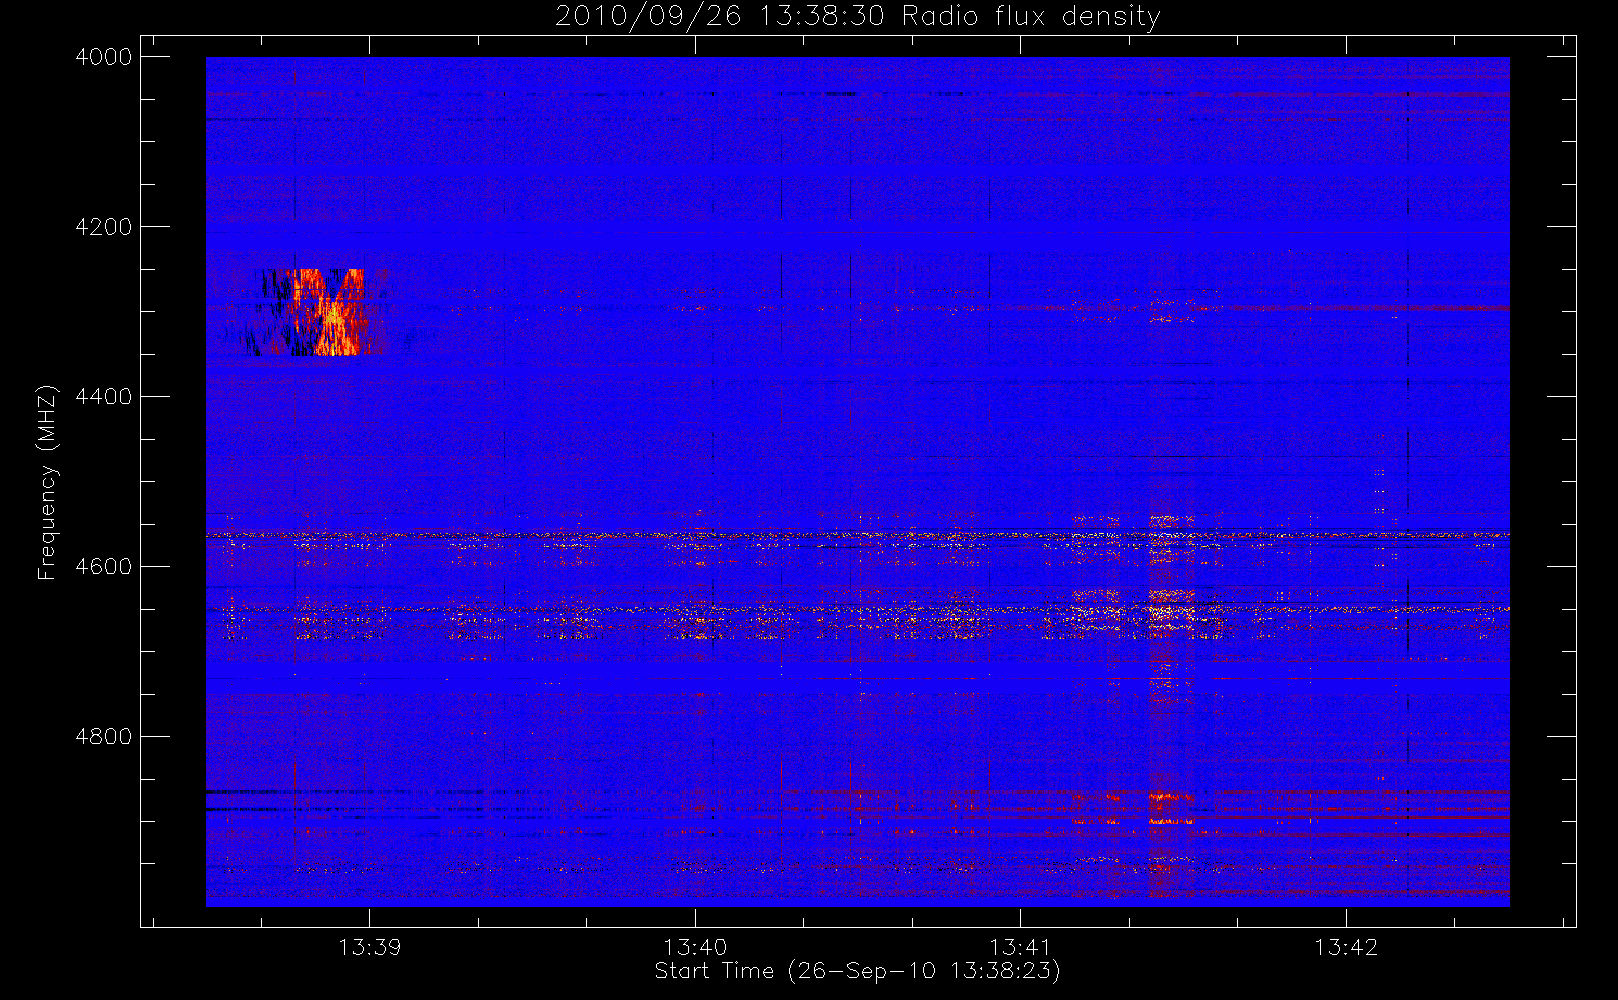Image resolution: width=1618 pixels, height=1000 pixels.
Task: Click the '13:40' time axis label
Action: click(x=695, y=947)
